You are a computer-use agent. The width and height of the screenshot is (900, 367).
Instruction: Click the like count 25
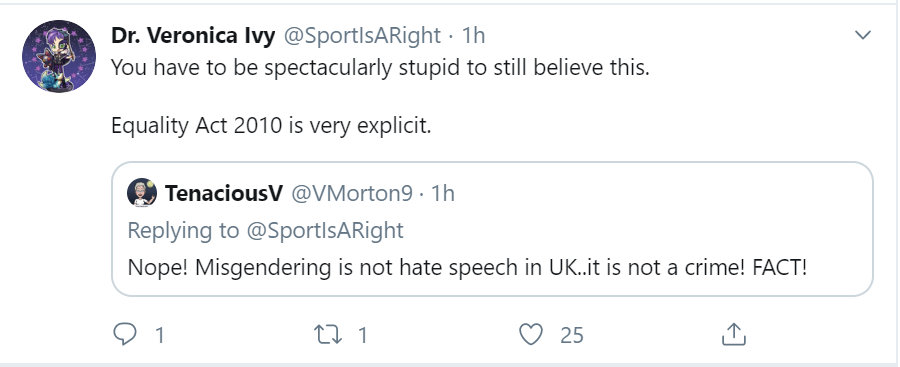pos(572,335)
